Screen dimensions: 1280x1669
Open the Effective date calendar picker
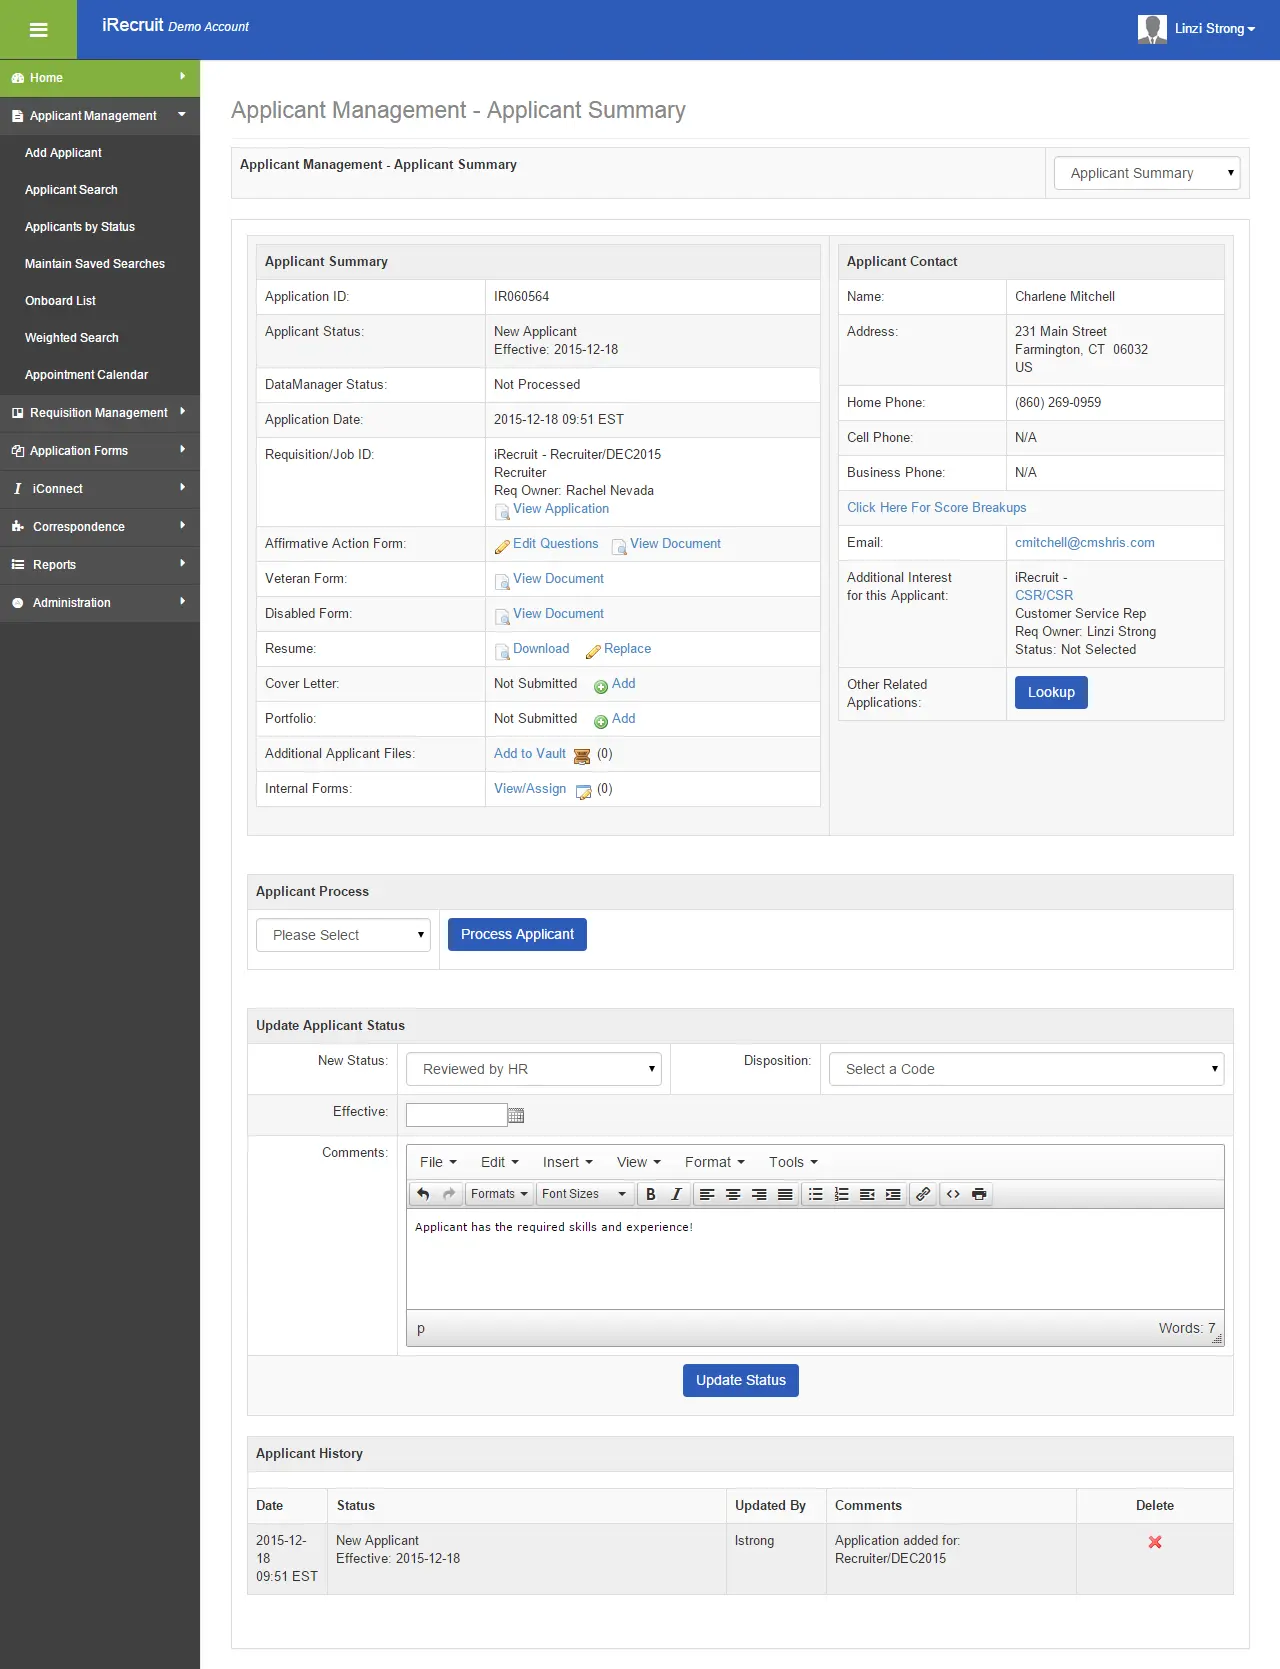516,1115
